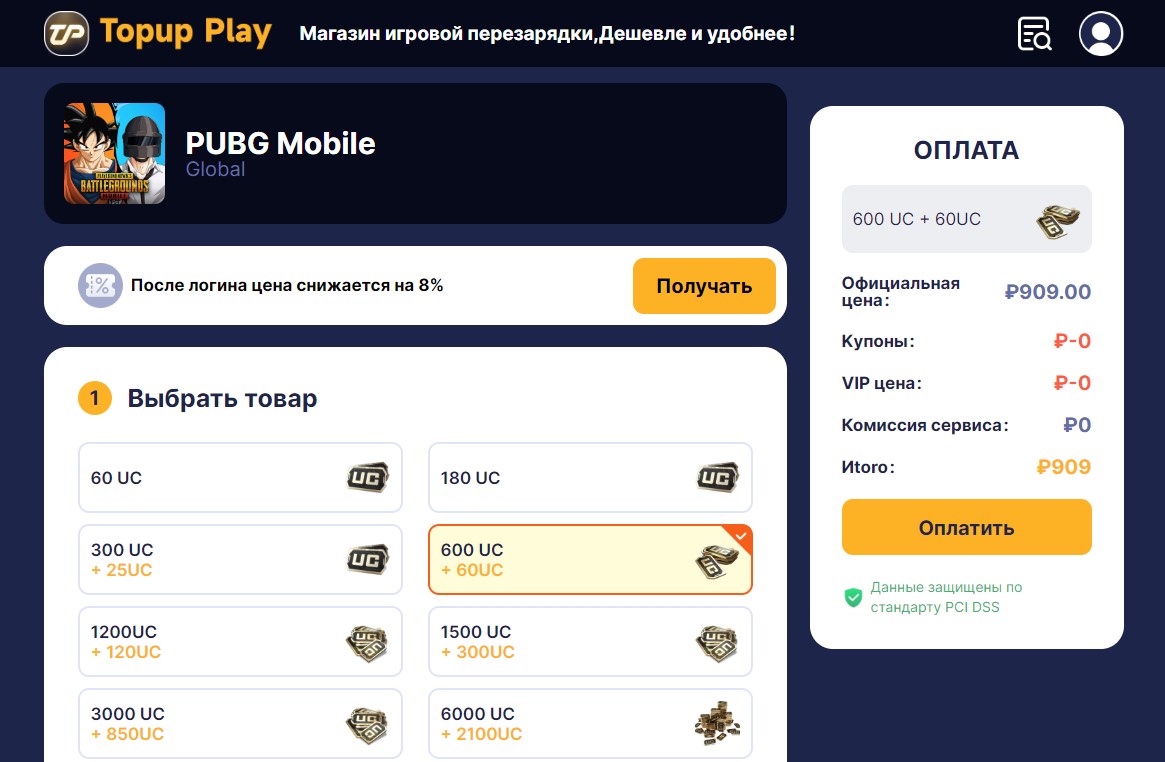Select the 180 UC package
This screenshot has width=1165, height=762.
coord(590,478)
